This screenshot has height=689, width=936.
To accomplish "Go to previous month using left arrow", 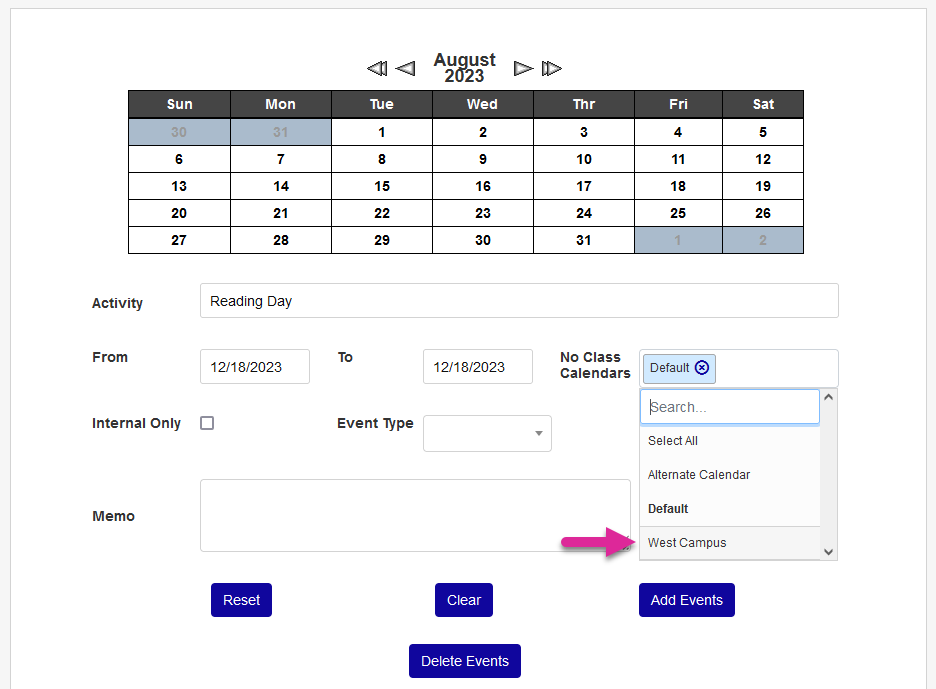I will point(405,69).
